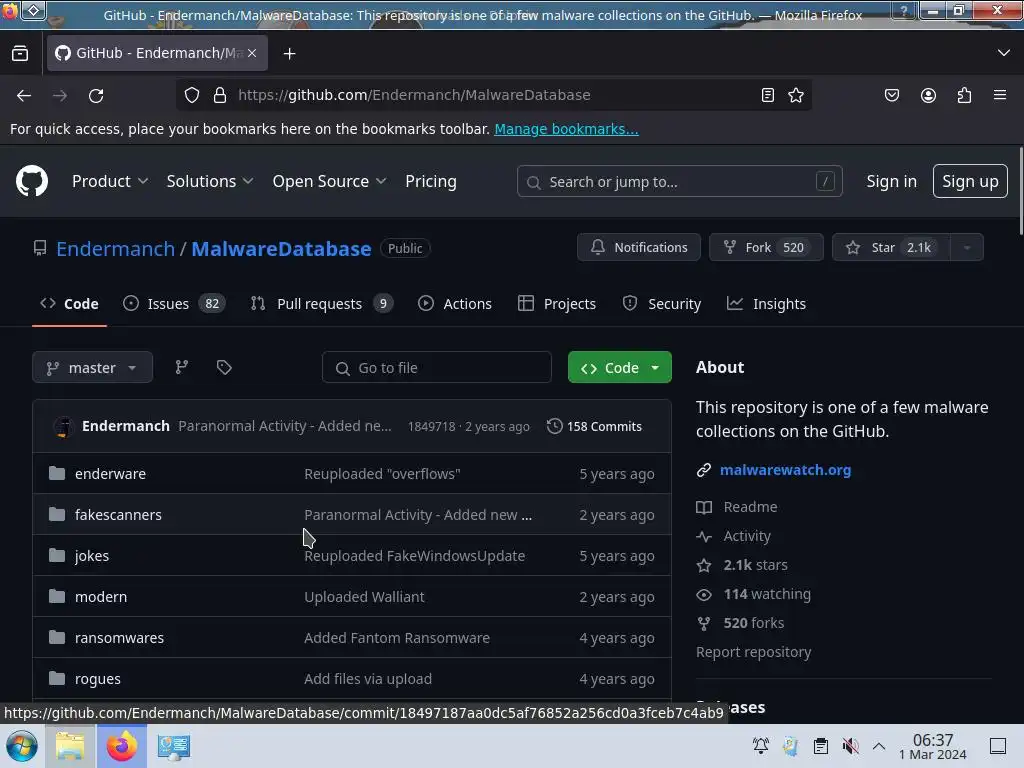Switch to Security tab
The image size is (1024, 768).
point(662,304)
